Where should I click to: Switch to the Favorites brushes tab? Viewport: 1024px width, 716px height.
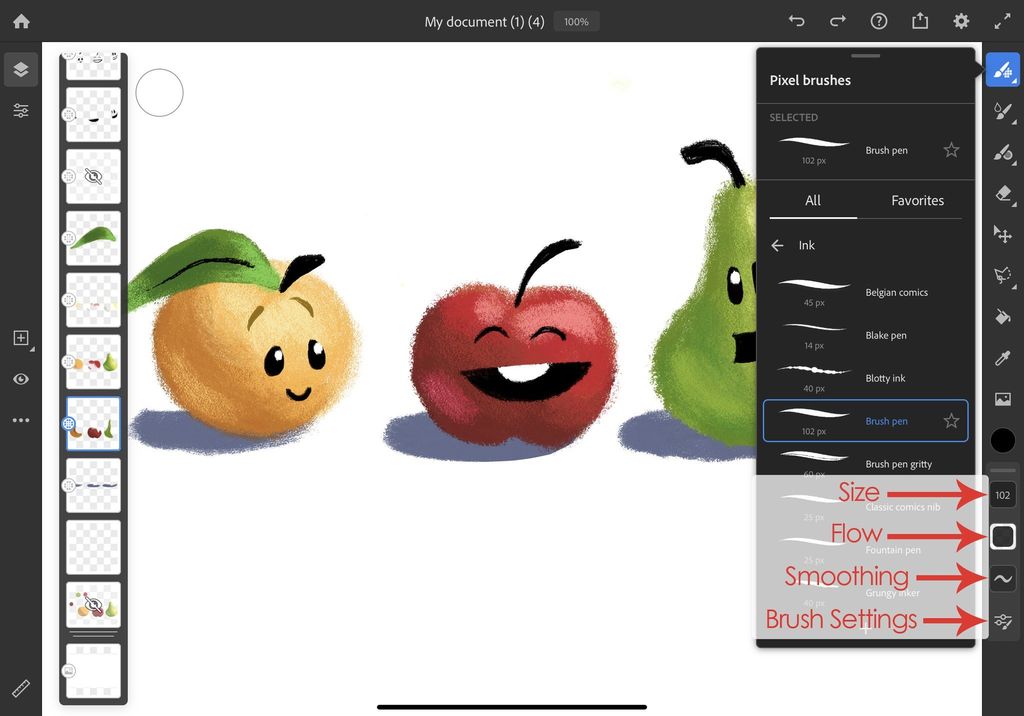tap(916, 200)
